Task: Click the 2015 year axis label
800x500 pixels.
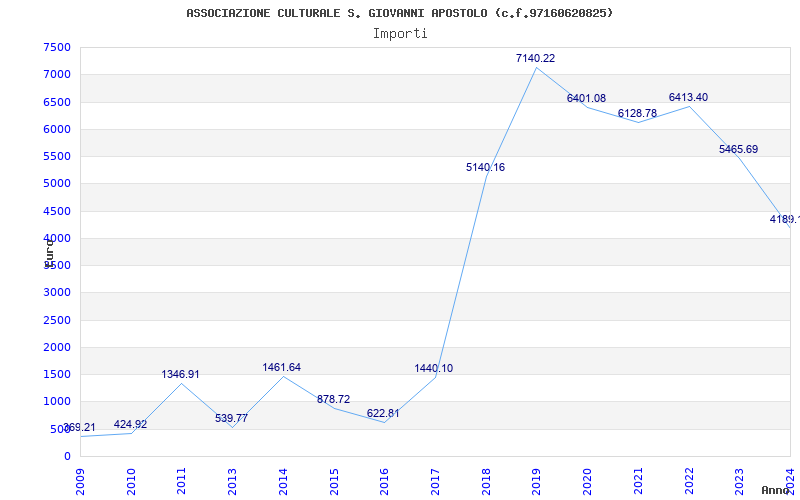Action: click(x=334, y=481)
